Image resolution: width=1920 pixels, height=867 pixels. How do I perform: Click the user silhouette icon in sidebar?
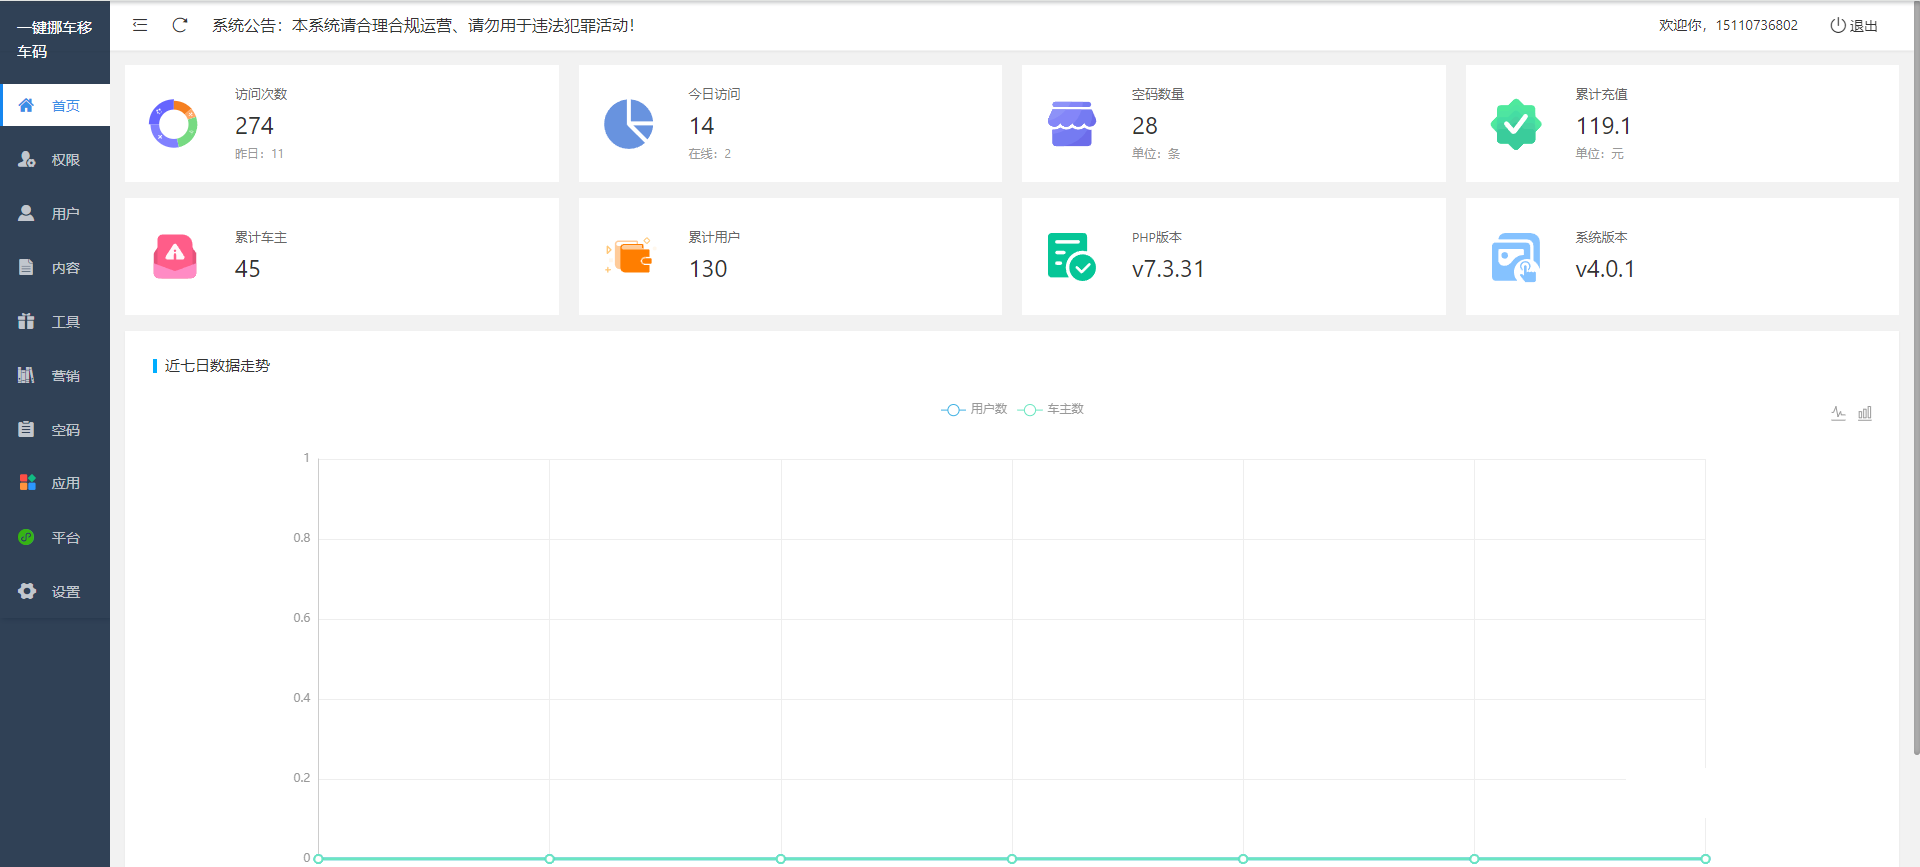click(x=27, y=213)
